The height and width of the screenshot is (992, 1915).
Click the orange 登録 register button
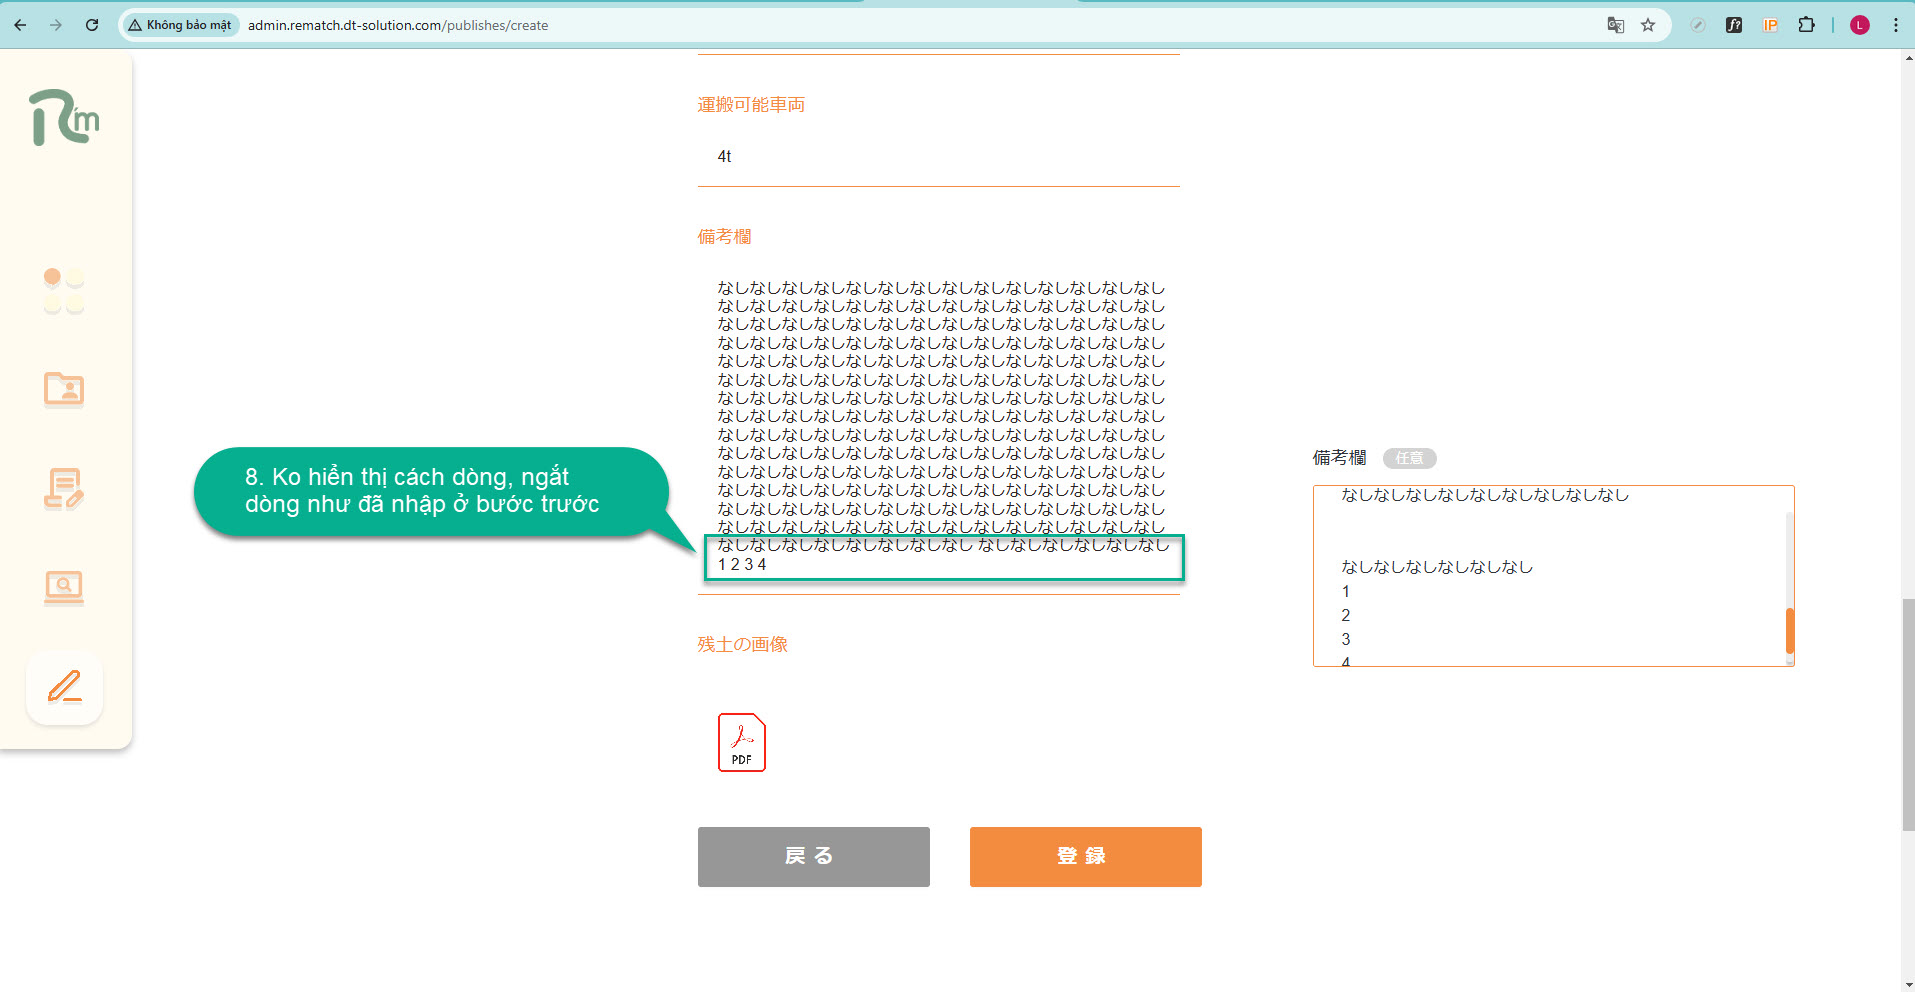tap(1085, 856)
